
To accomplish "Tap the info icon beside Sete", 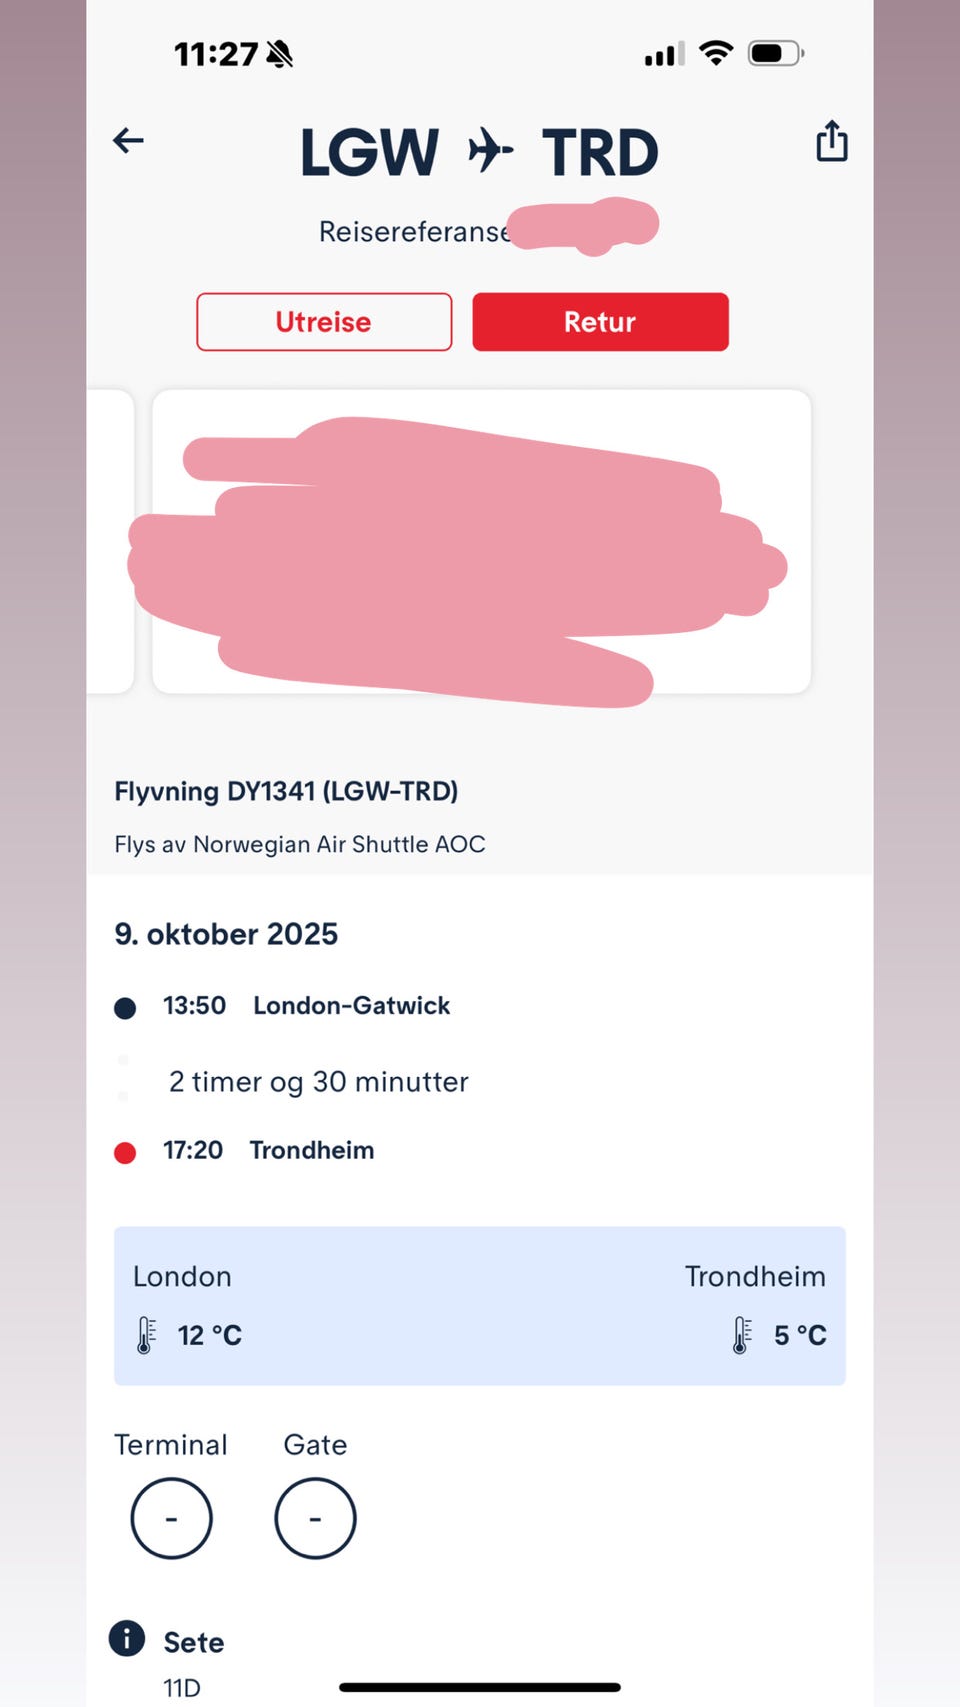I will pyautogui.click(x=127, y=1639).
